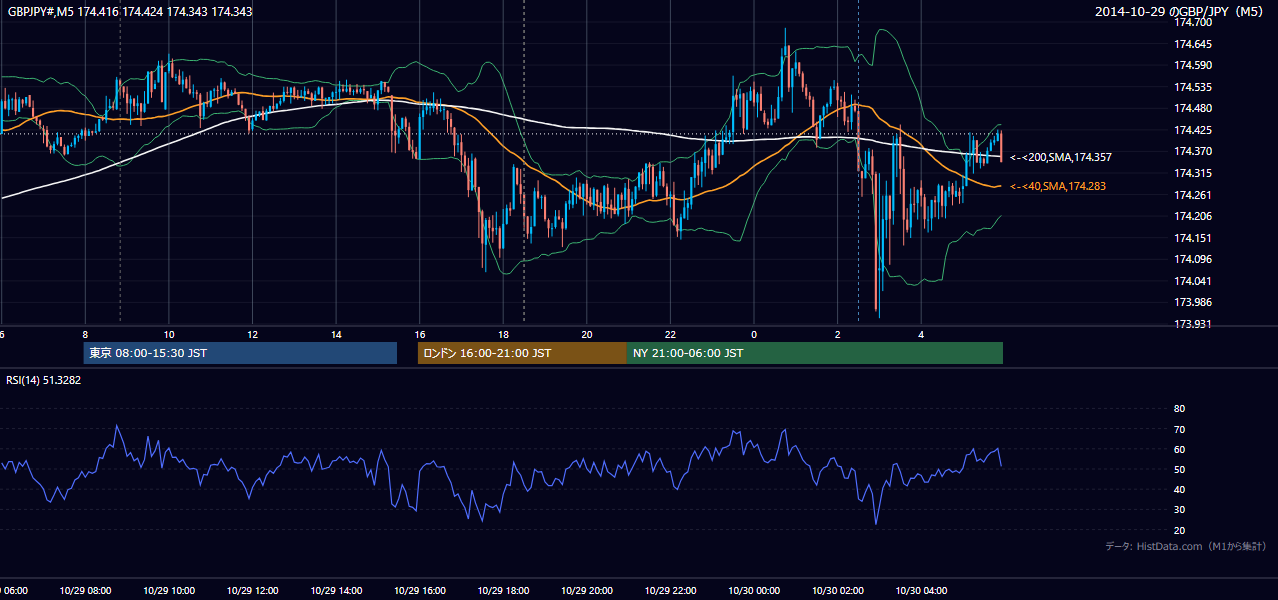1278x600 pixels.
Task: Click bottom time label 10/29 12:00
Action: 252,591
